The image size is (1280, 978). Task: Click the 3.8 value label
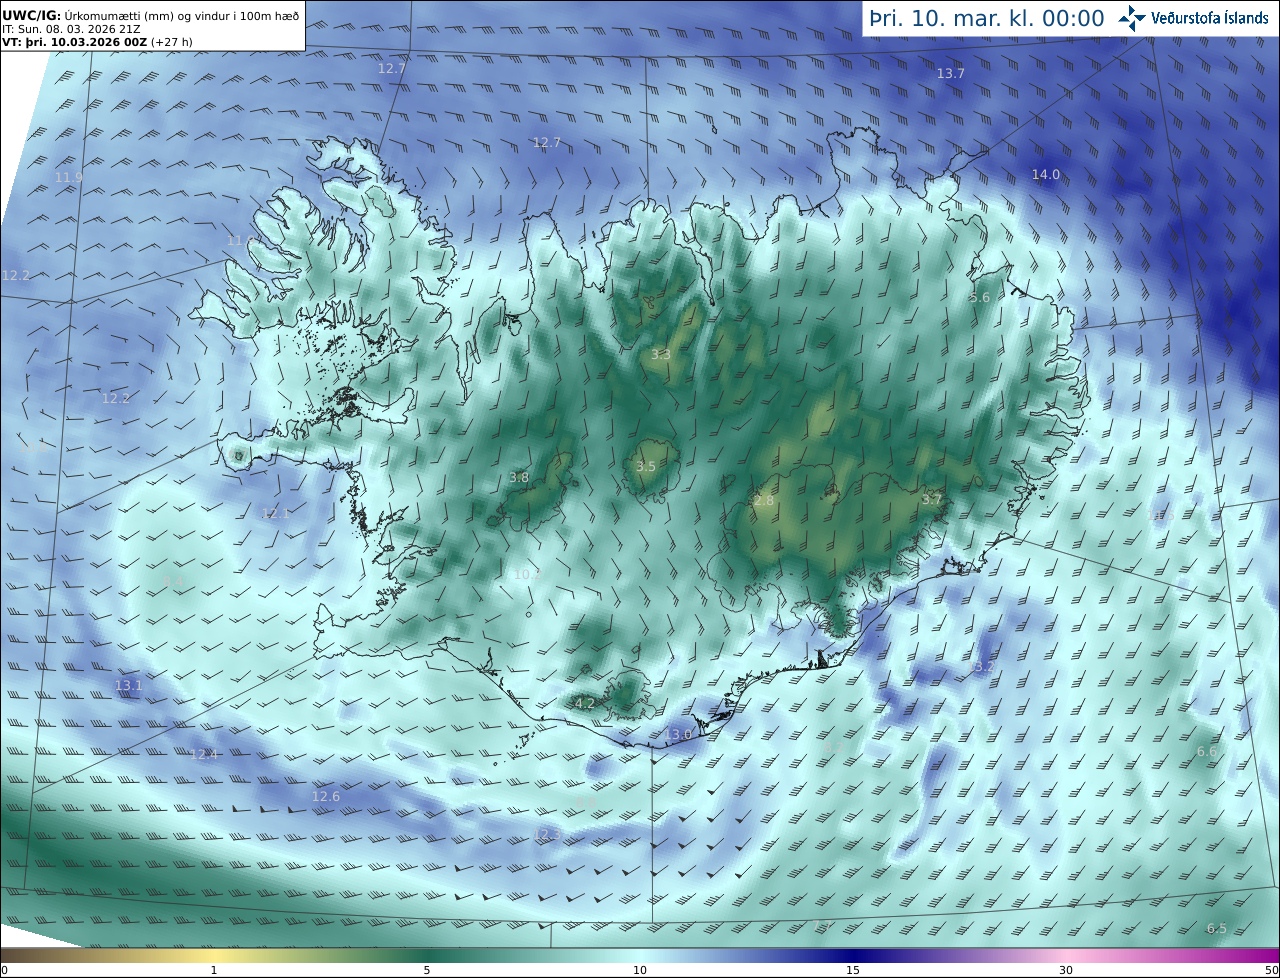click(x=518, y=478)
